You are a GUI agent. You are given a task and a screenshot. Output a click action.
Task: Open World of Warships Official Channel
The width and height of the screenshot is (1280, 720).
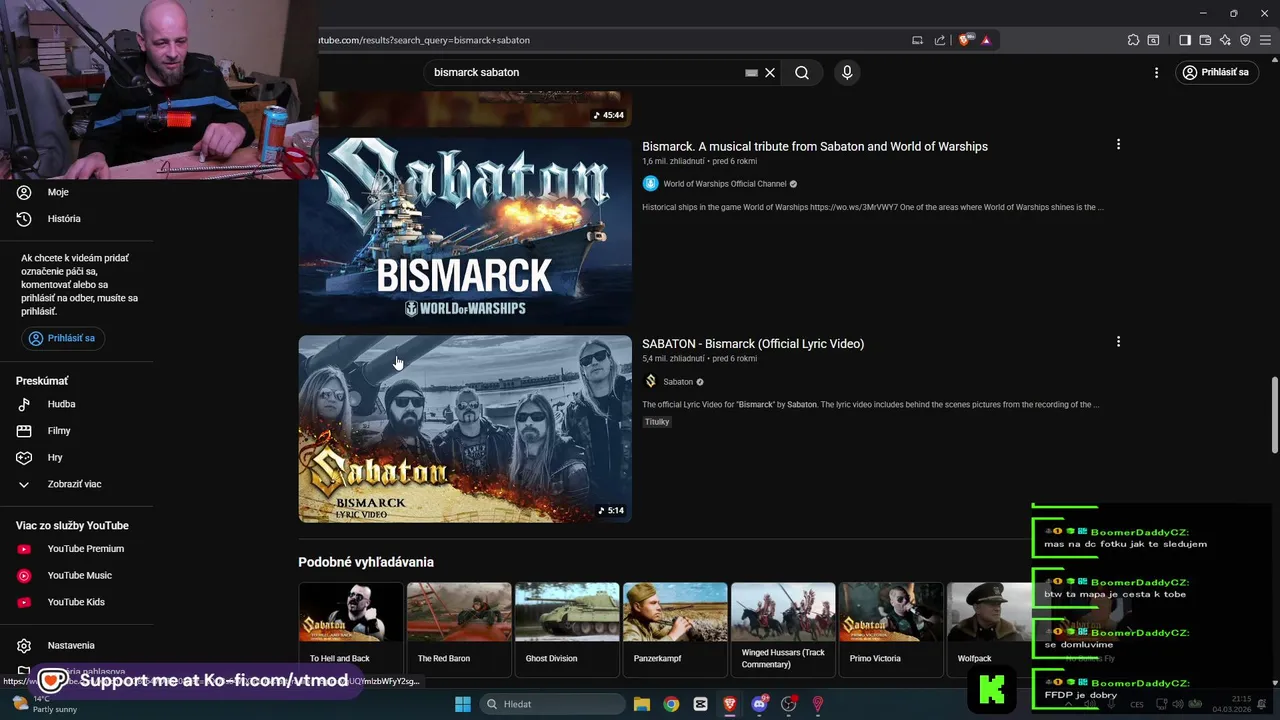point(725,184)
